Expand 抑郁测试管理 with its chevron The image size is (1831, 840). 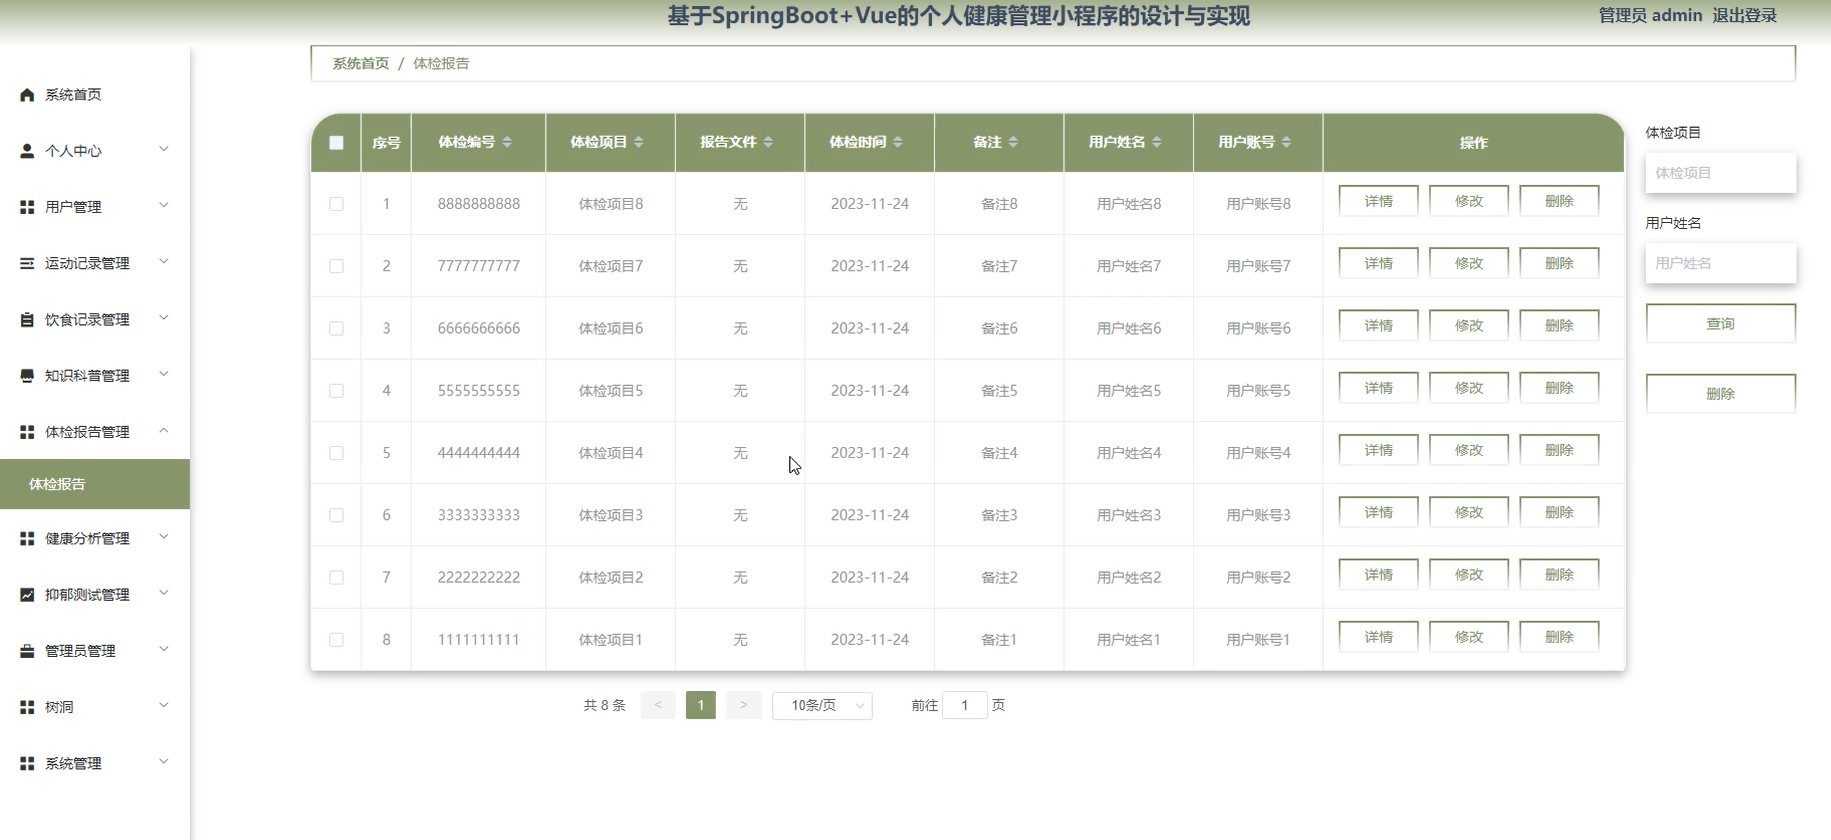(x=164, y=592)
